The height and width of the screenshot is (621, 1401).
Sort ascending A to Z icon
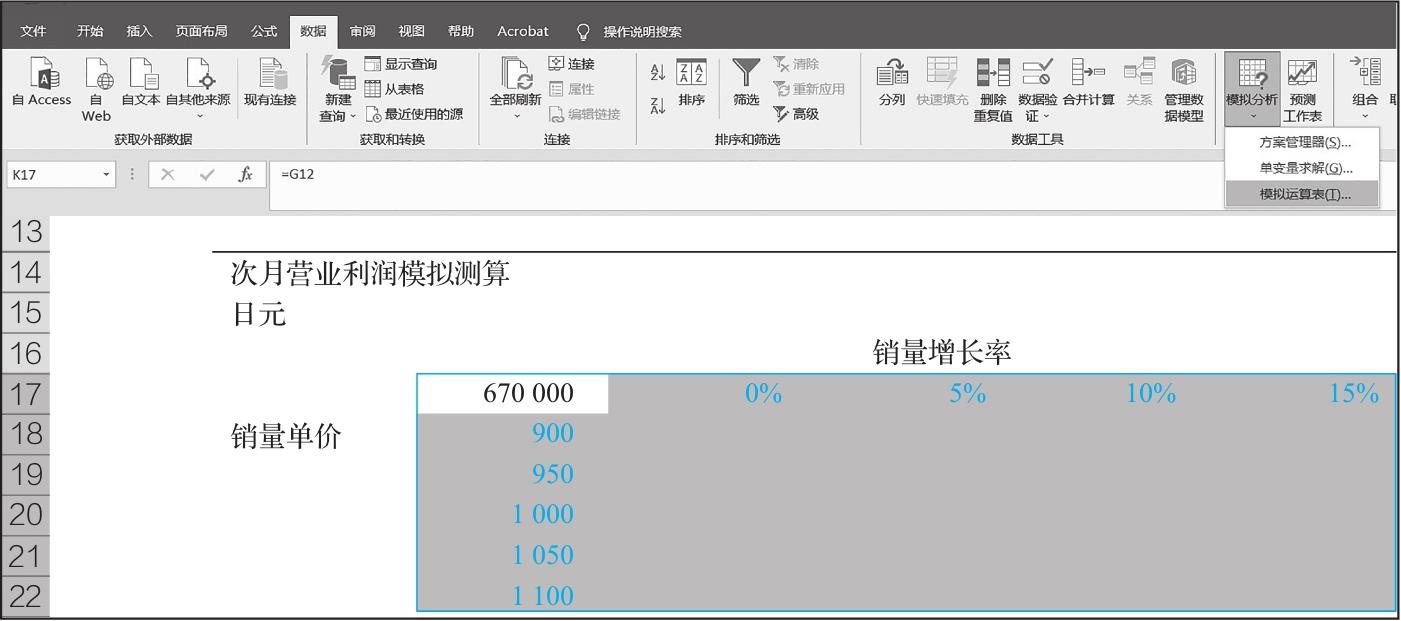[x=657, y=73]
